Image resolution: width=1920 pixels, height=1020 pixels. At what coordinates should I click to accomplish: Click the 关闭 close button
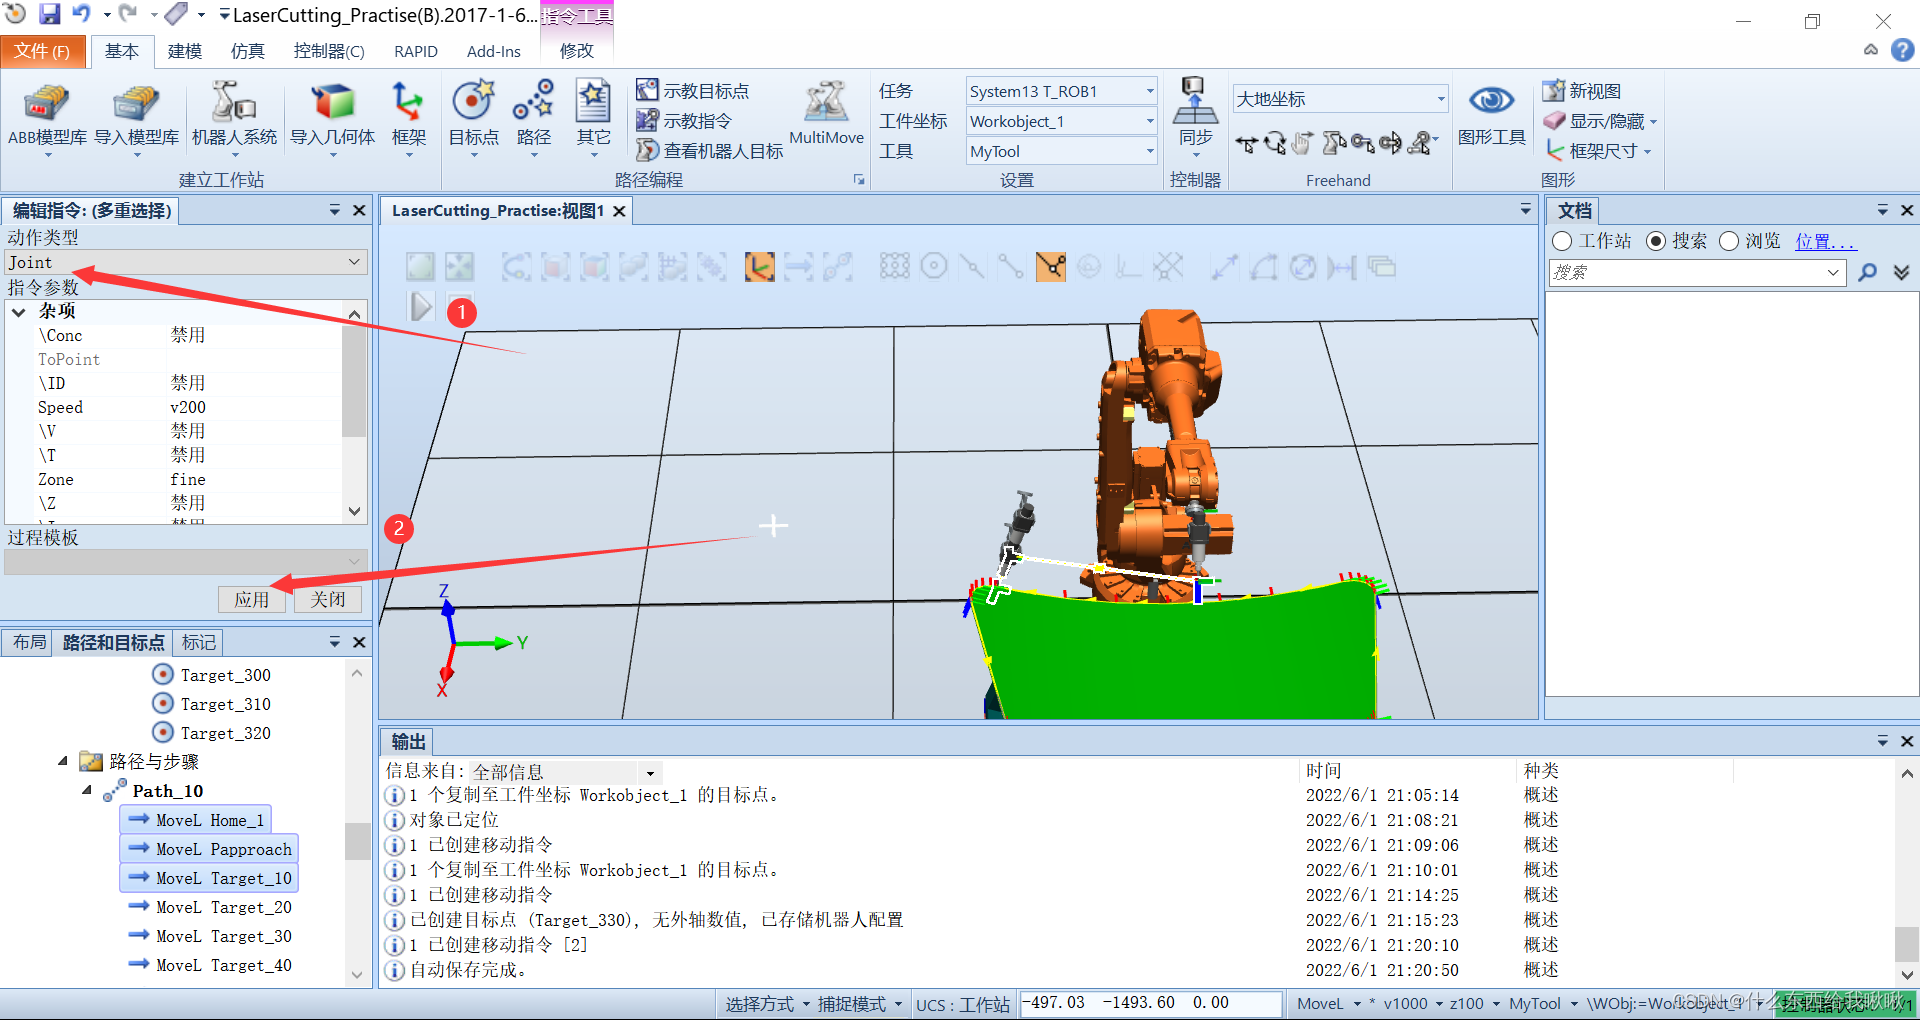(328, 599)
